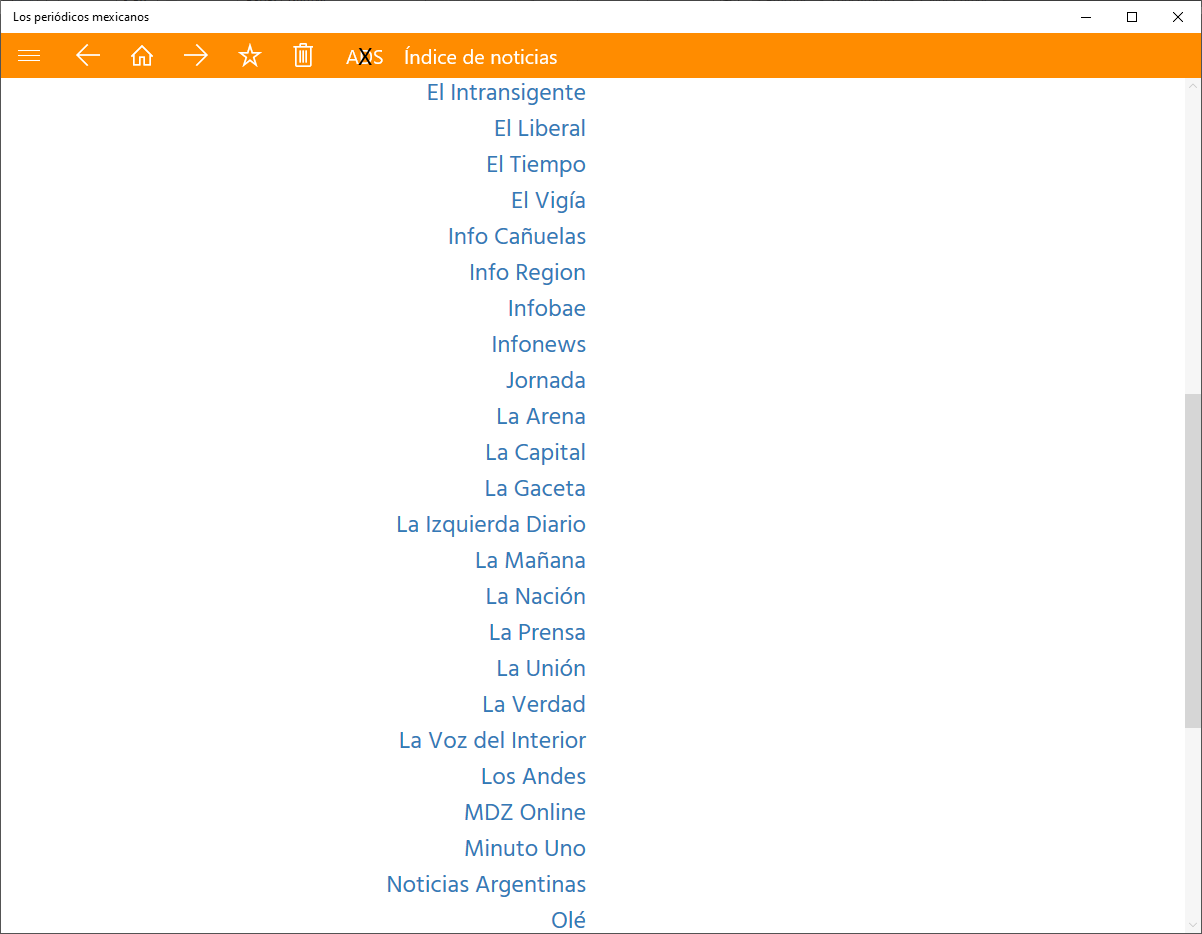Open Infobae newspaper
Viewport: 1202px width, 934px height.
(547, 308)
